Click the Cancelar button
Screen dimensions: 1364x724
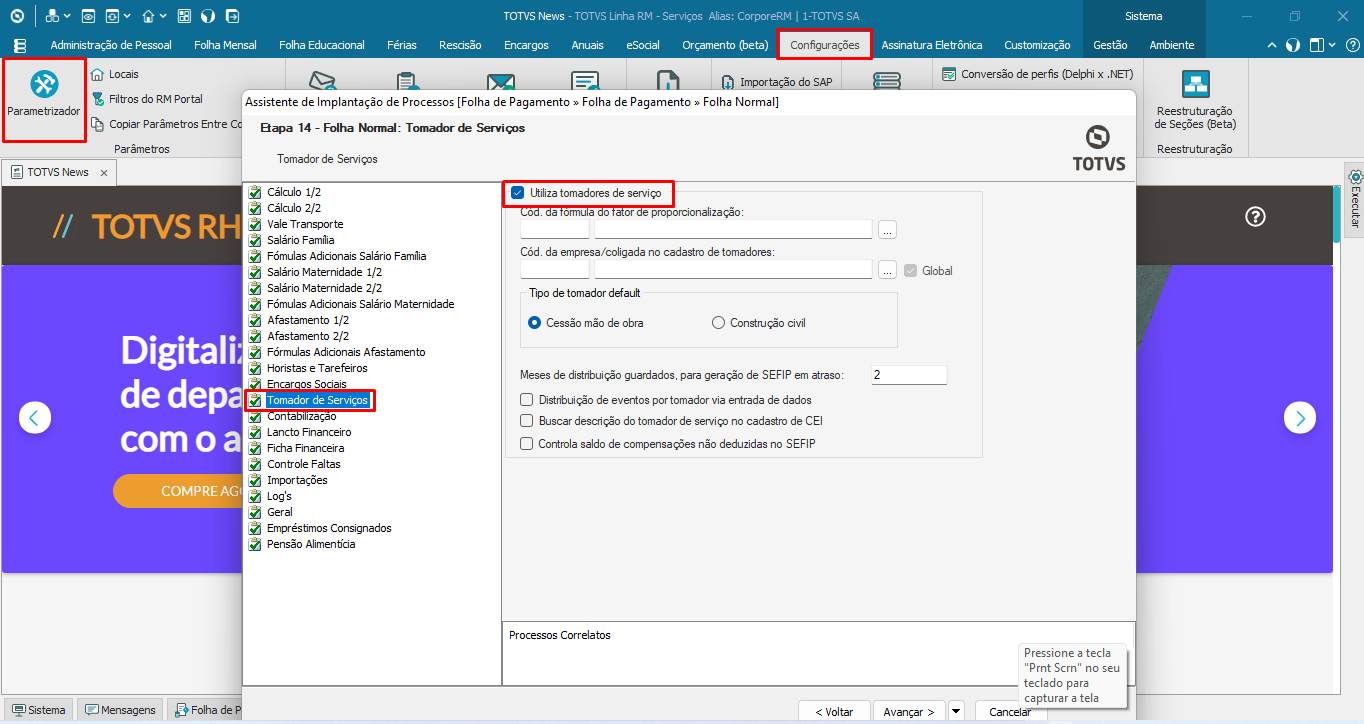pyautogui.click(x=1010, y=711)
